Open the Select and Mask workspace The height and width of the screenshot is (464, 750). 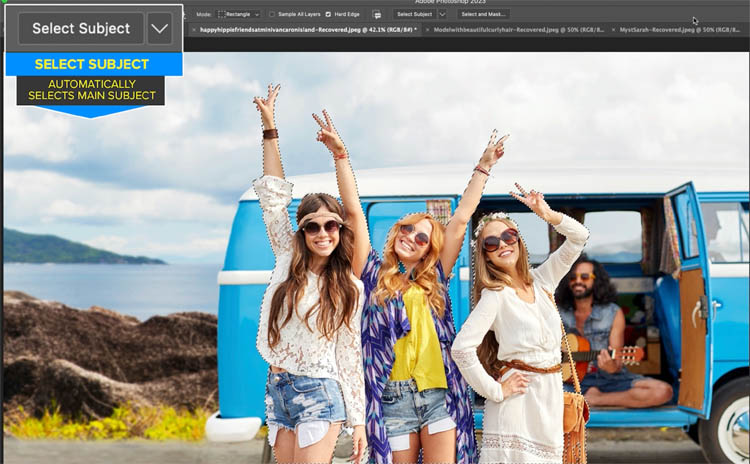pos(483,14)
